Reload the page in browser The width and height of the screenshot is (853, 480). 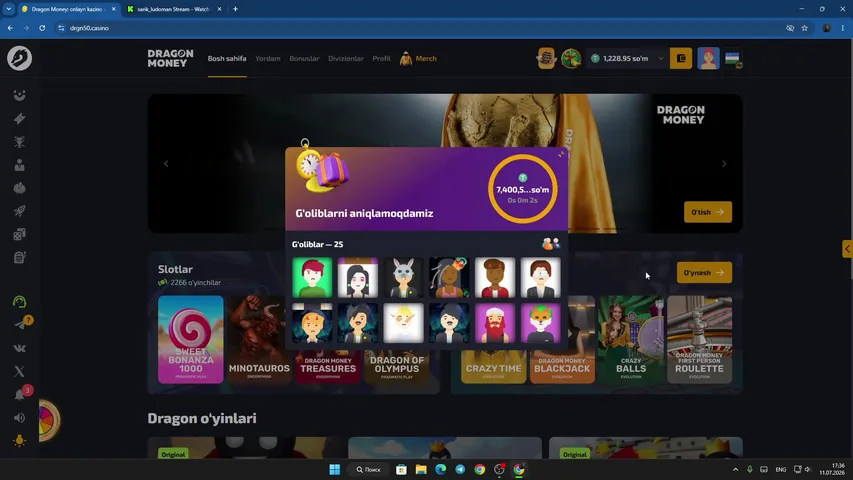click(42, 28)
